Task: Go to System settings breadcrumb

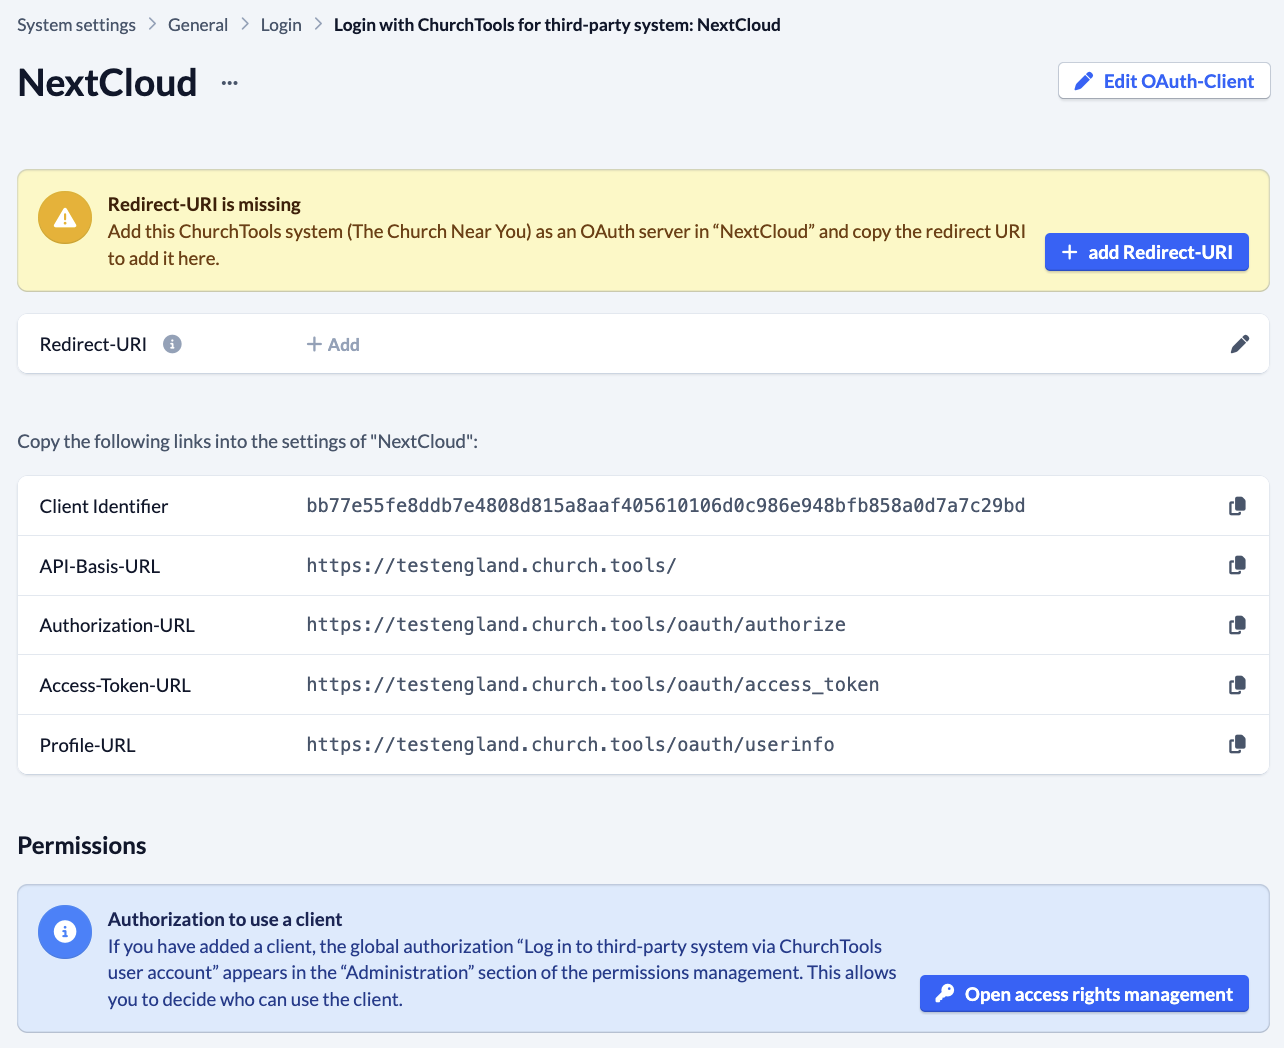Action: [76, 25]
